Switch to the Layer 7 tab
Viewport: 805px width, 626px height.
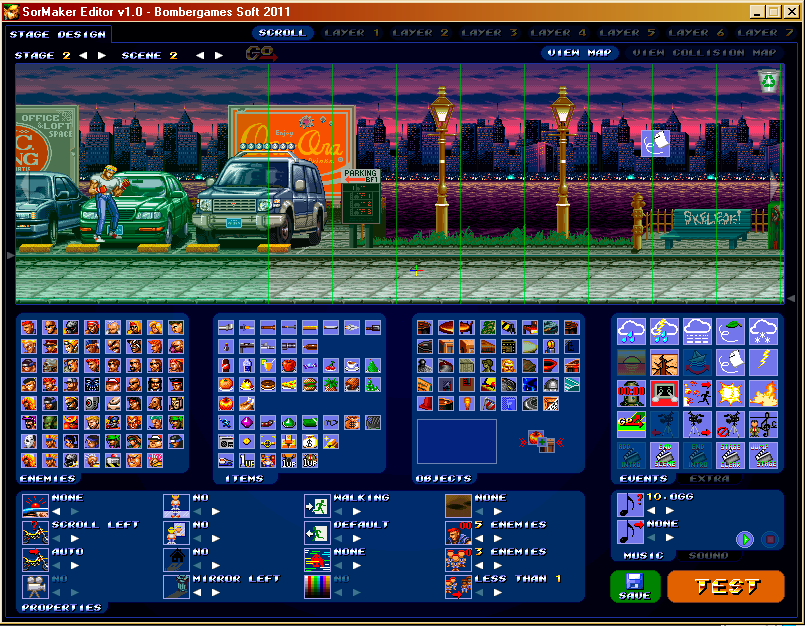(x=765, y=33)
